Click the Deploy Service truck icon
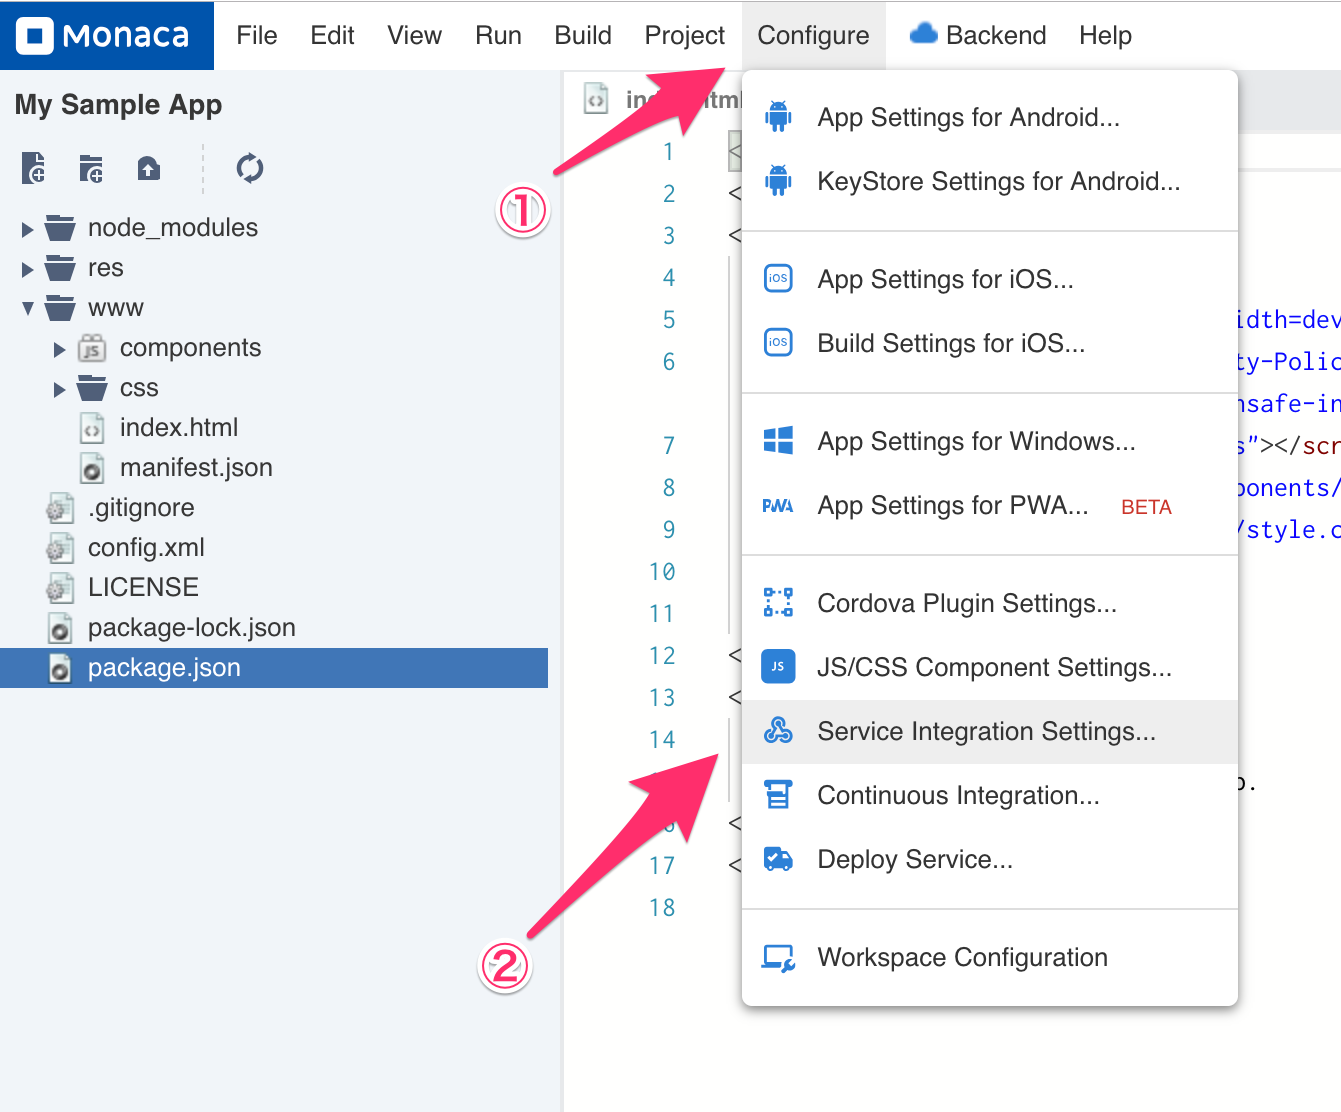1341x1112 pixels. (778, 858)
